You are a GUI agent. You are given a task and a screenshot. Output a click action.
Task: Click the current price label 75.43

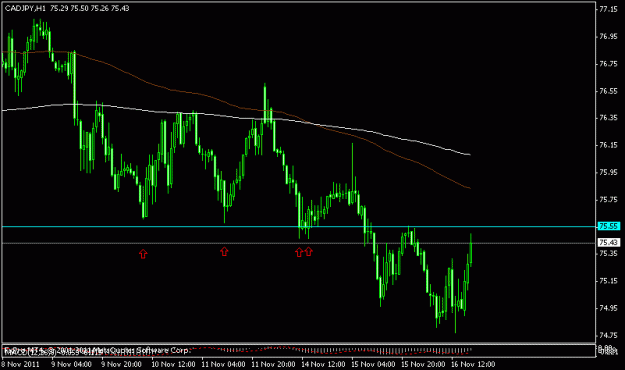pyautogui.click(x=609, y=242)
